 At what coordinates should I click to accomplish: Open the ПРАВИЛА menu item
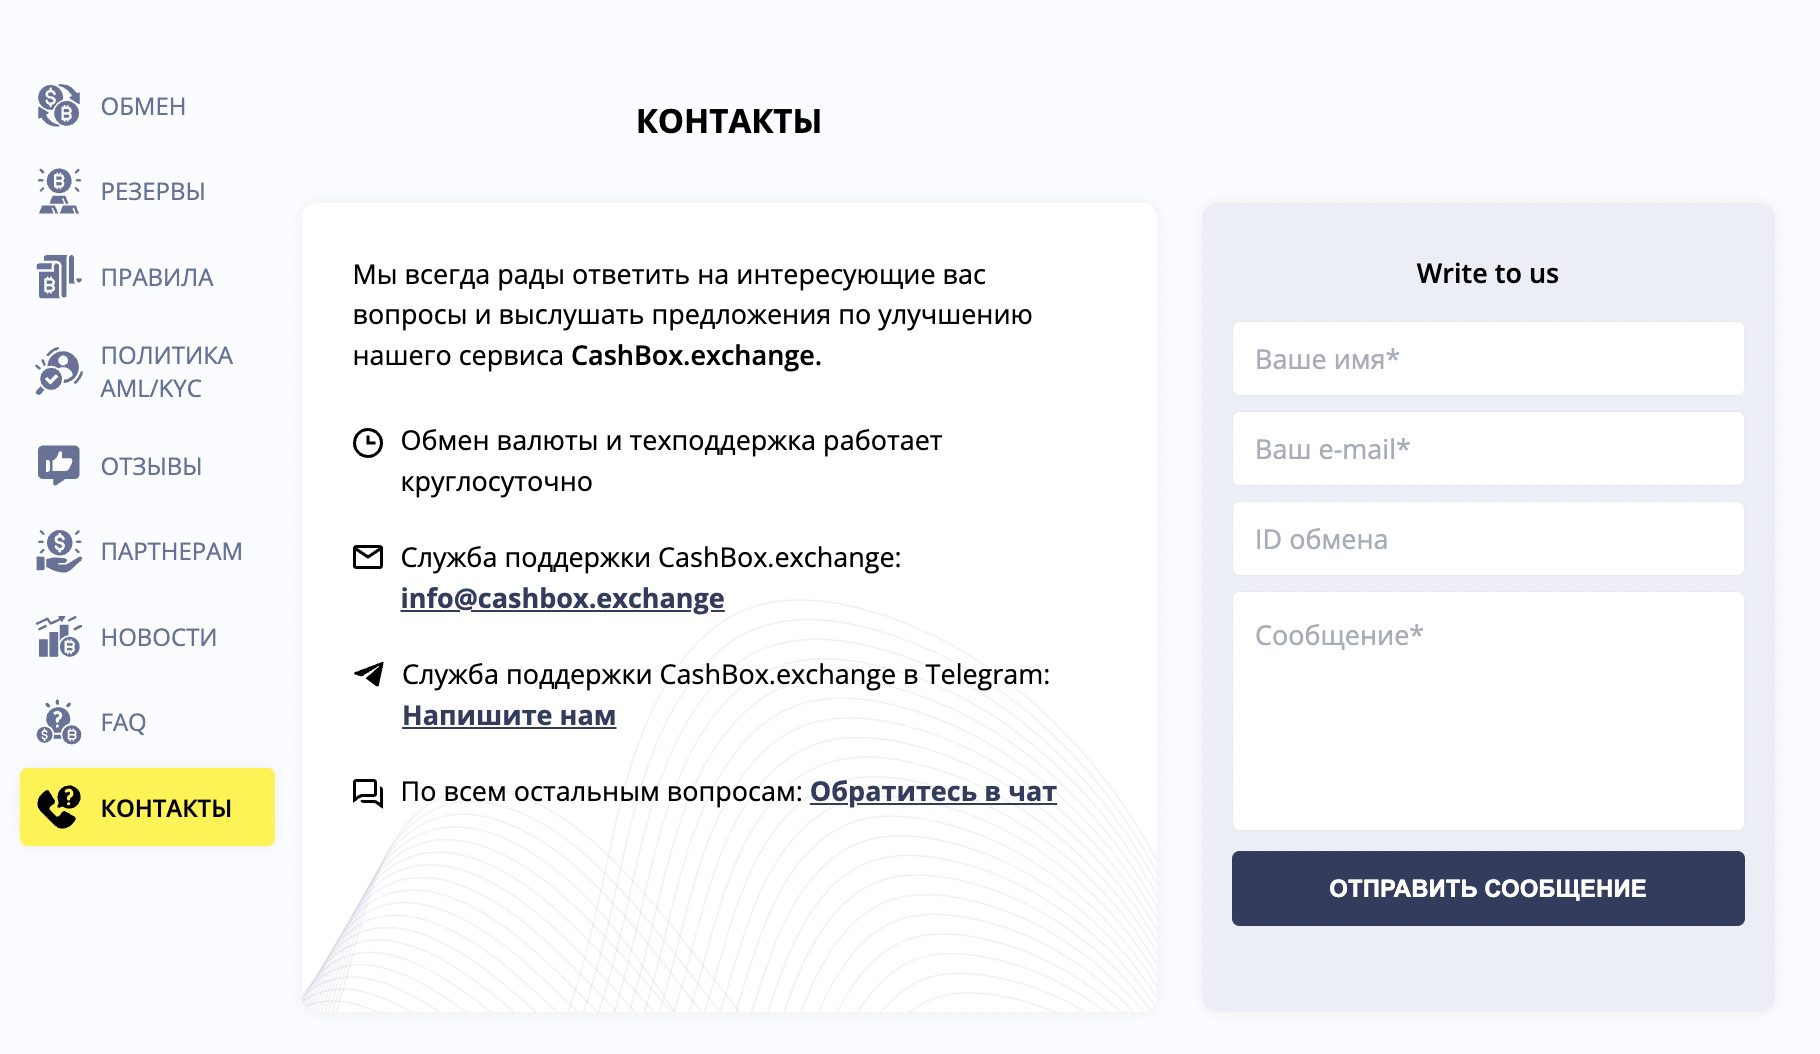(157, 278)
